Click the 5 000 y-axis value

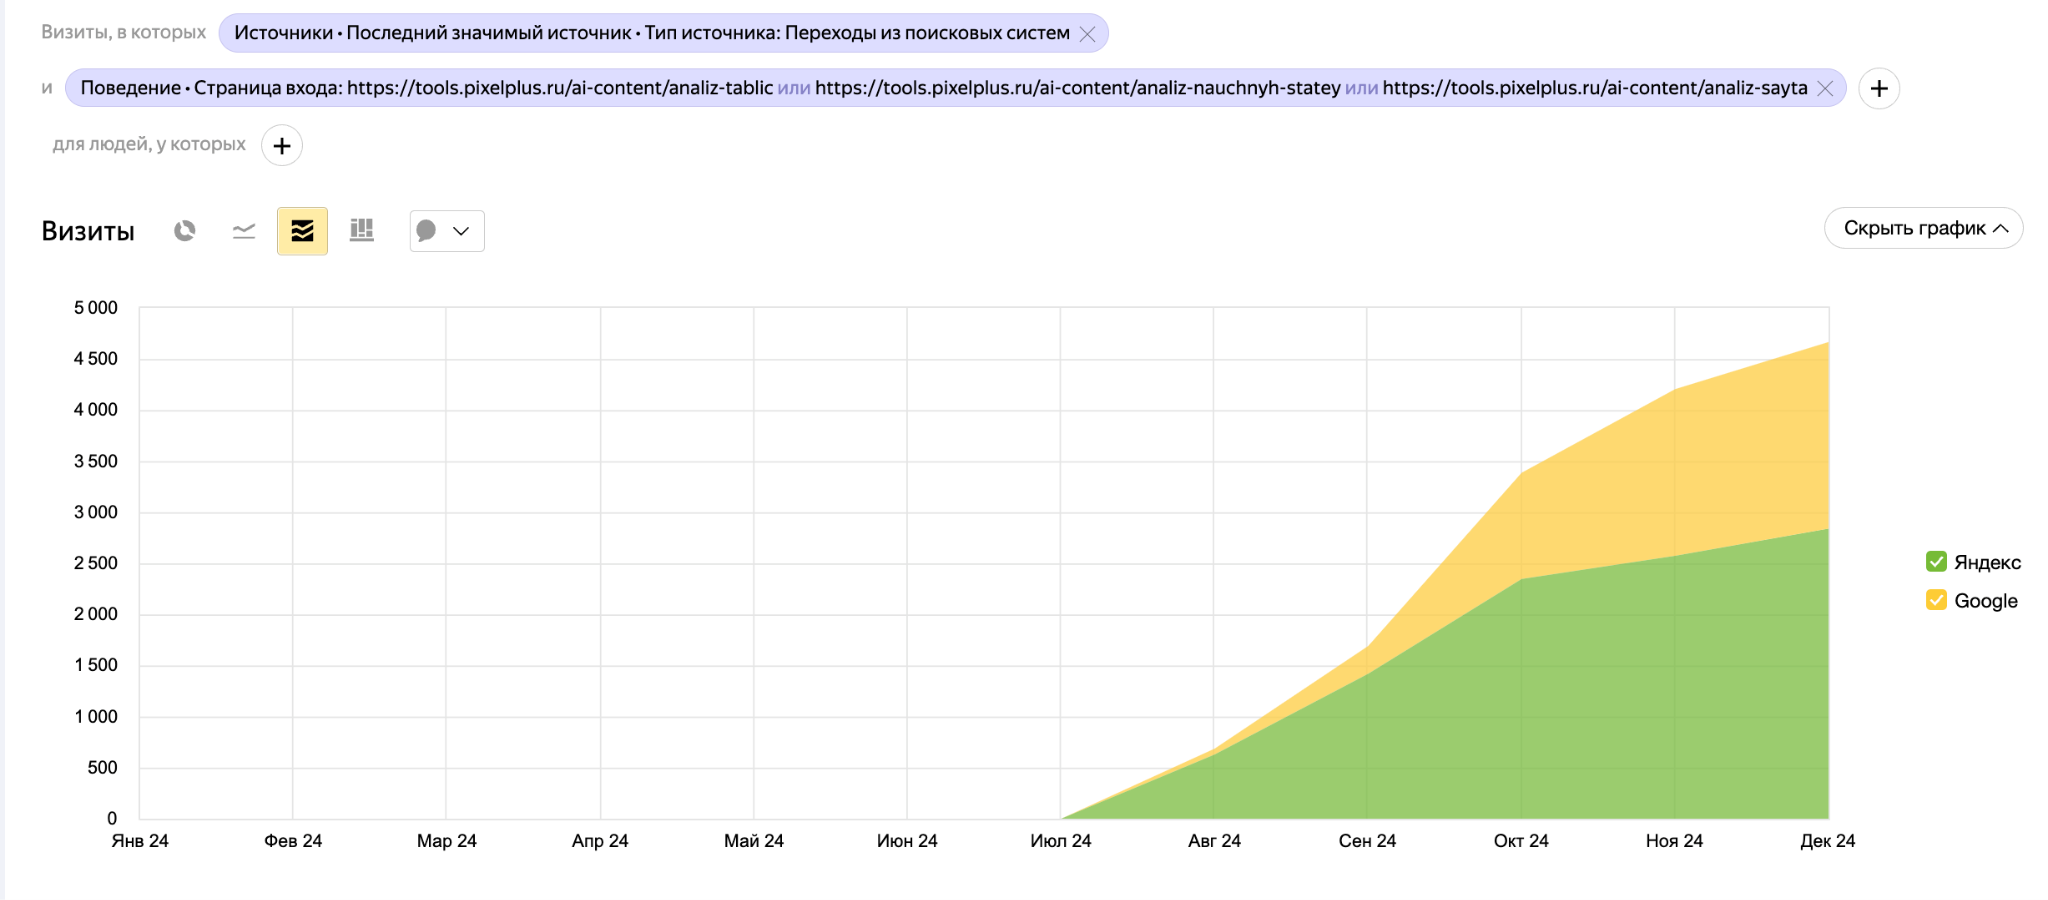pos(96,308)
